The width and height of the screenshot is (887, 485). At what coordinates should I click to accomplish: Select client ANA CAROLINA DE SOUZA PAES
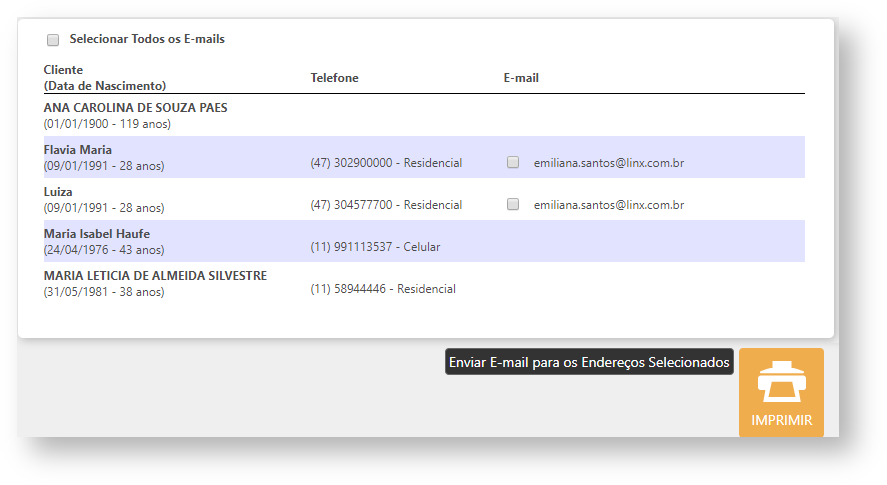135,108
